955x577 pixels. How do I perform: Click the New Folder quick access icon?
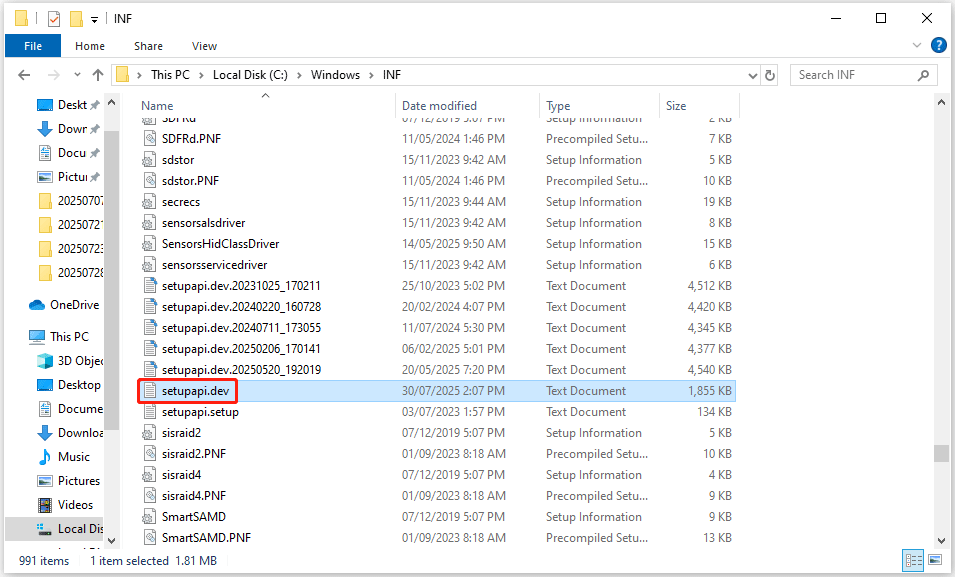pos(76,18)
